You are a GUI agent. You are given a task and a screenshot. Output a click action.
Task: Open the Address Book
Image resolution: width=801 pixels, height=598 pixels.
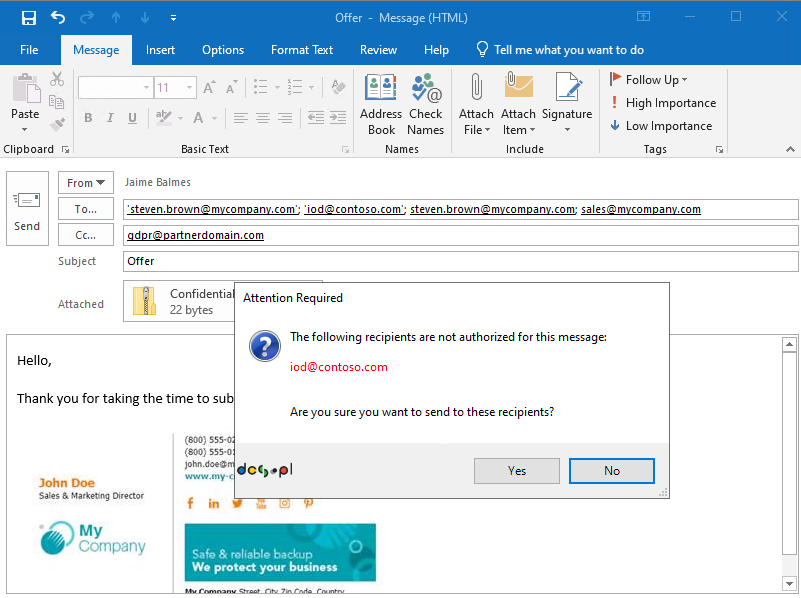(x=381, y=104)
